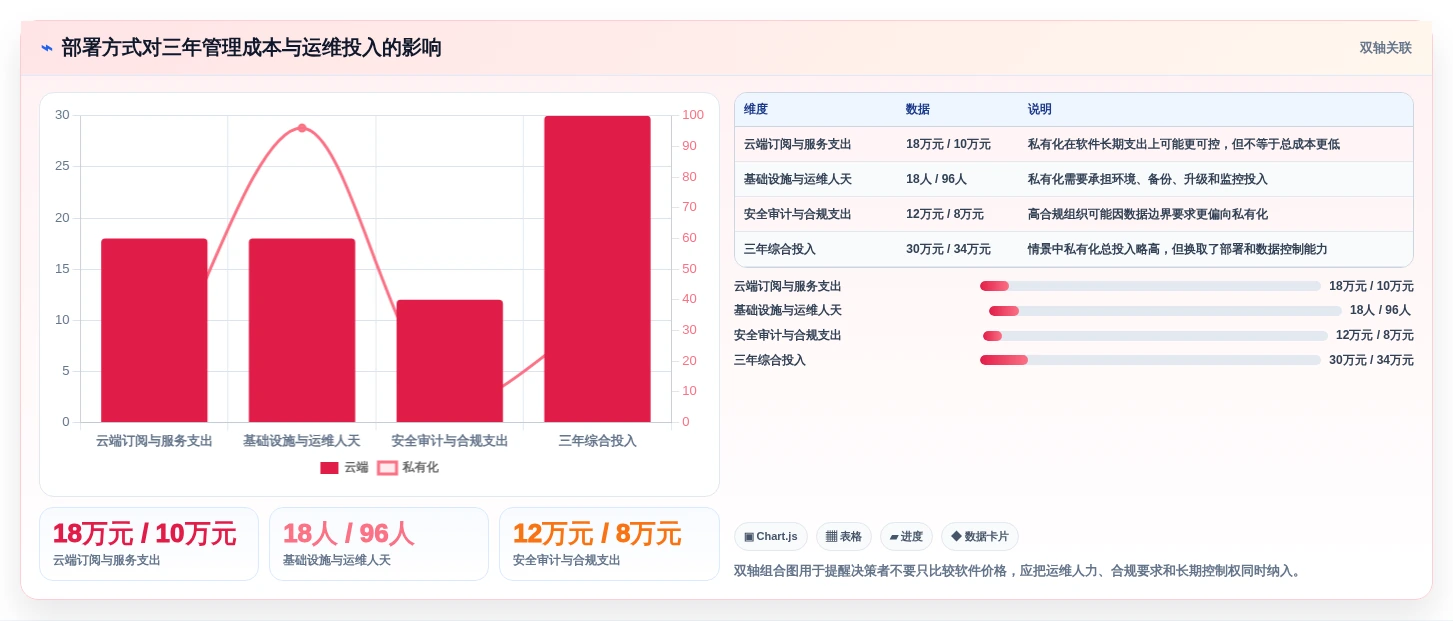
Task: Click table cell 云端订阅与服务支出
Action: [798, 145]
